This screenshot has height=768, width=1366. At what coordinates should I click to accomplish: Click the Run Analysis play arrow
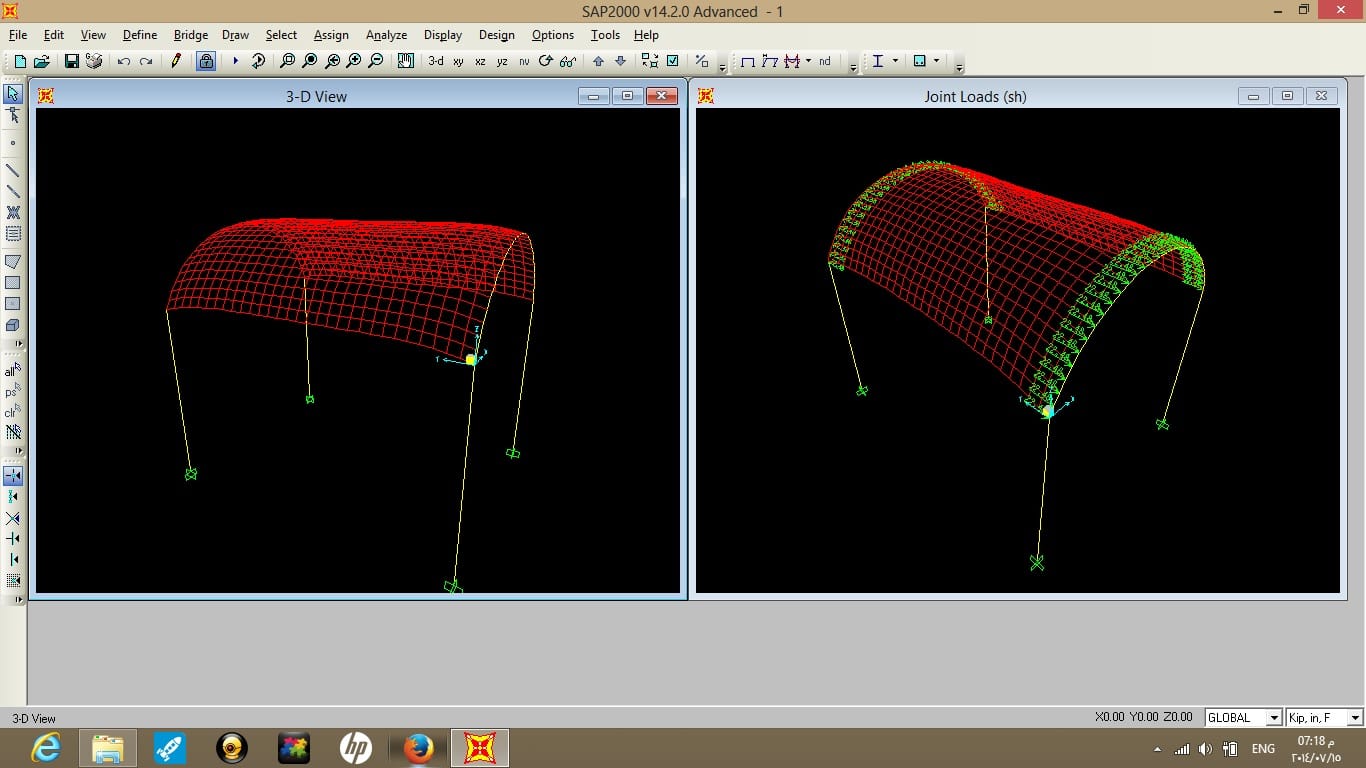(236, 61)
